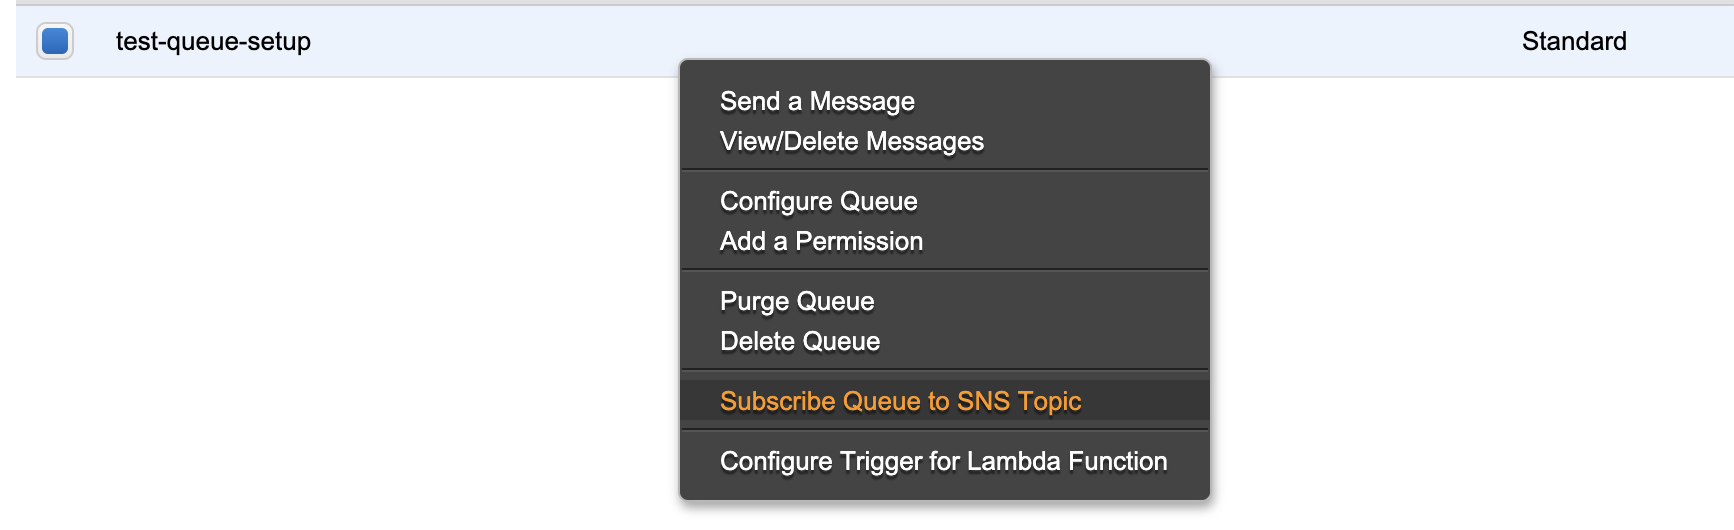Click the test-queue-setup queue name

213,41
